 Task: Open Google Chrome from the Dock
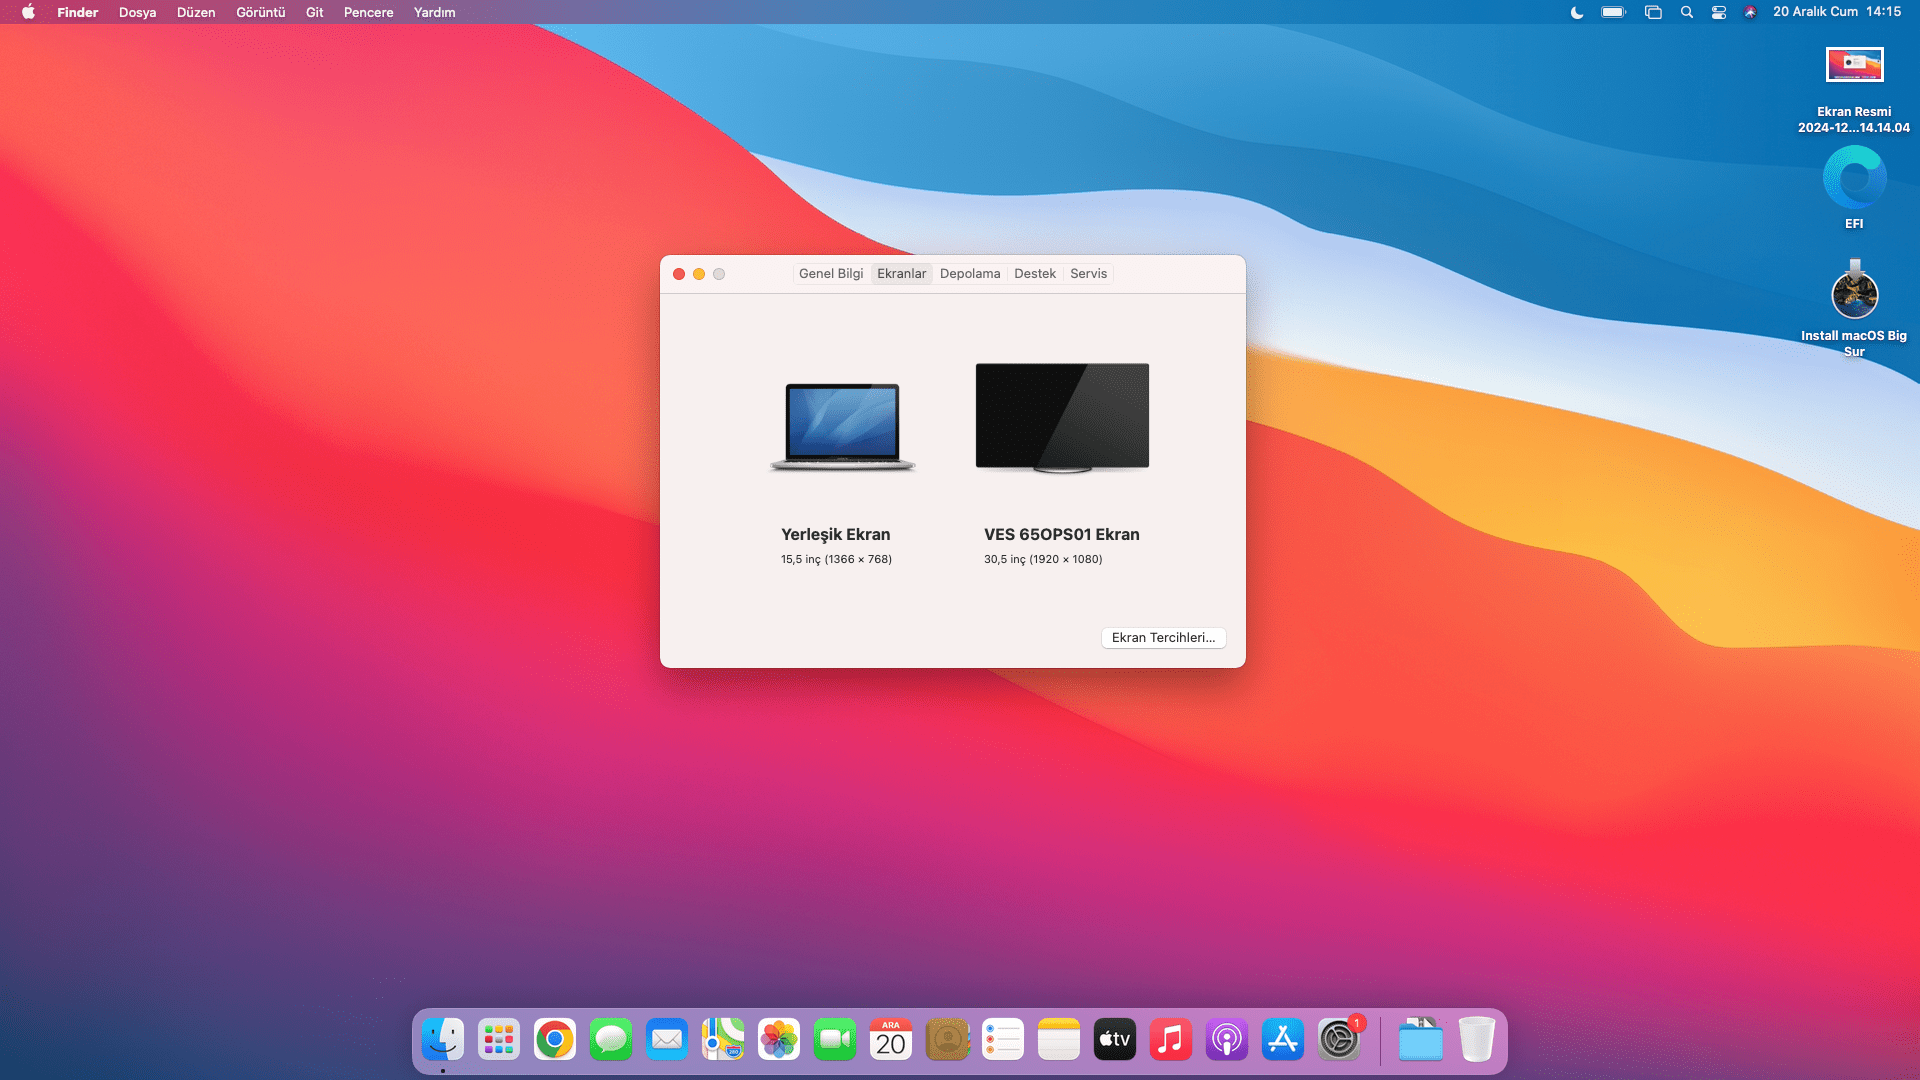(555, 1040)
